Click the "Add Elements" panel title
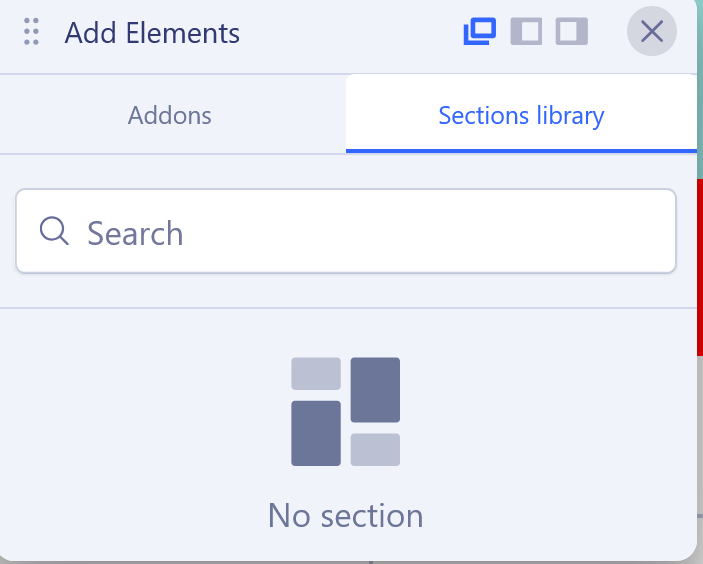 [152, 33]
